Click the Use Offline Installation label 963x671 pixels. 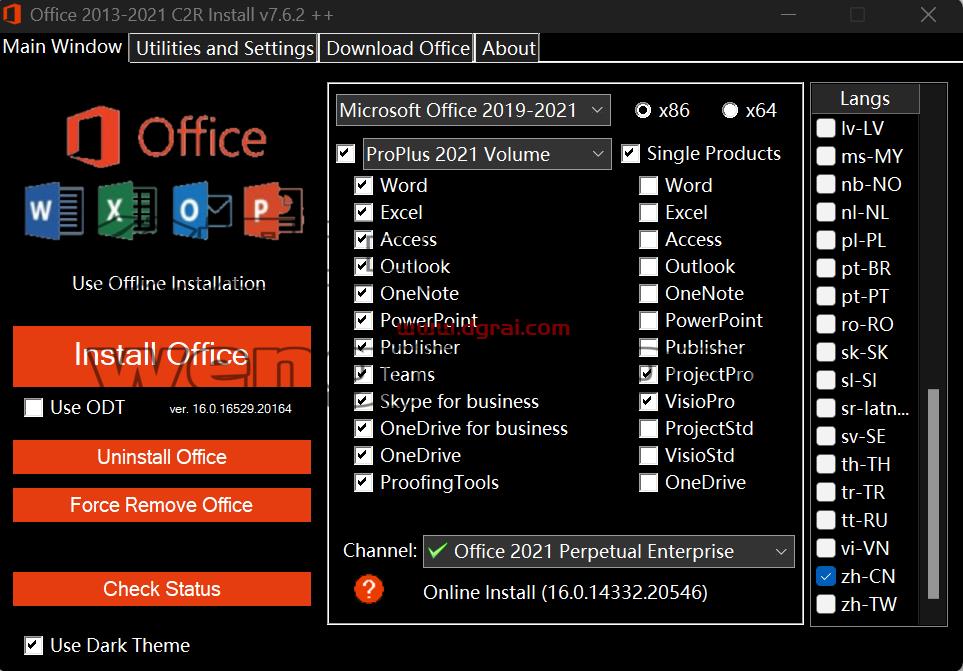[x=169, y=284]
